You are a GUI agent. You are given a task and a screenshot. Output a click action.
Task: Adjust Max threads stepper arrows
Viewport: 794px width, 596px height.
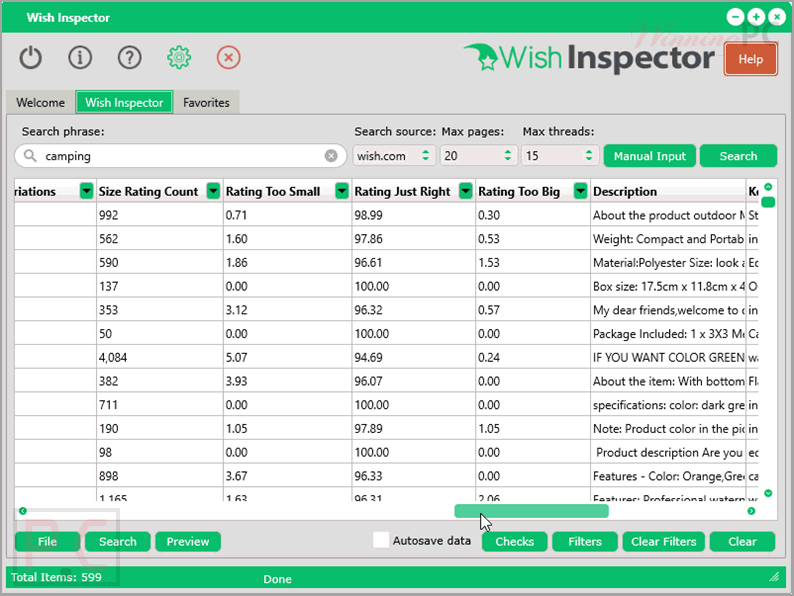coord(589,155)
